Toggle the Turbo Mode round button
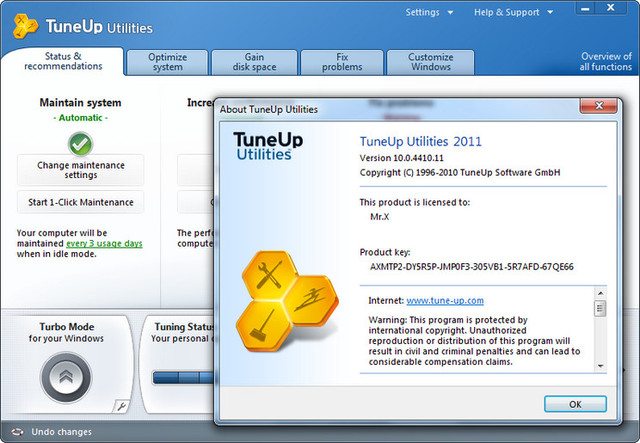 click(x=66, y=378)
